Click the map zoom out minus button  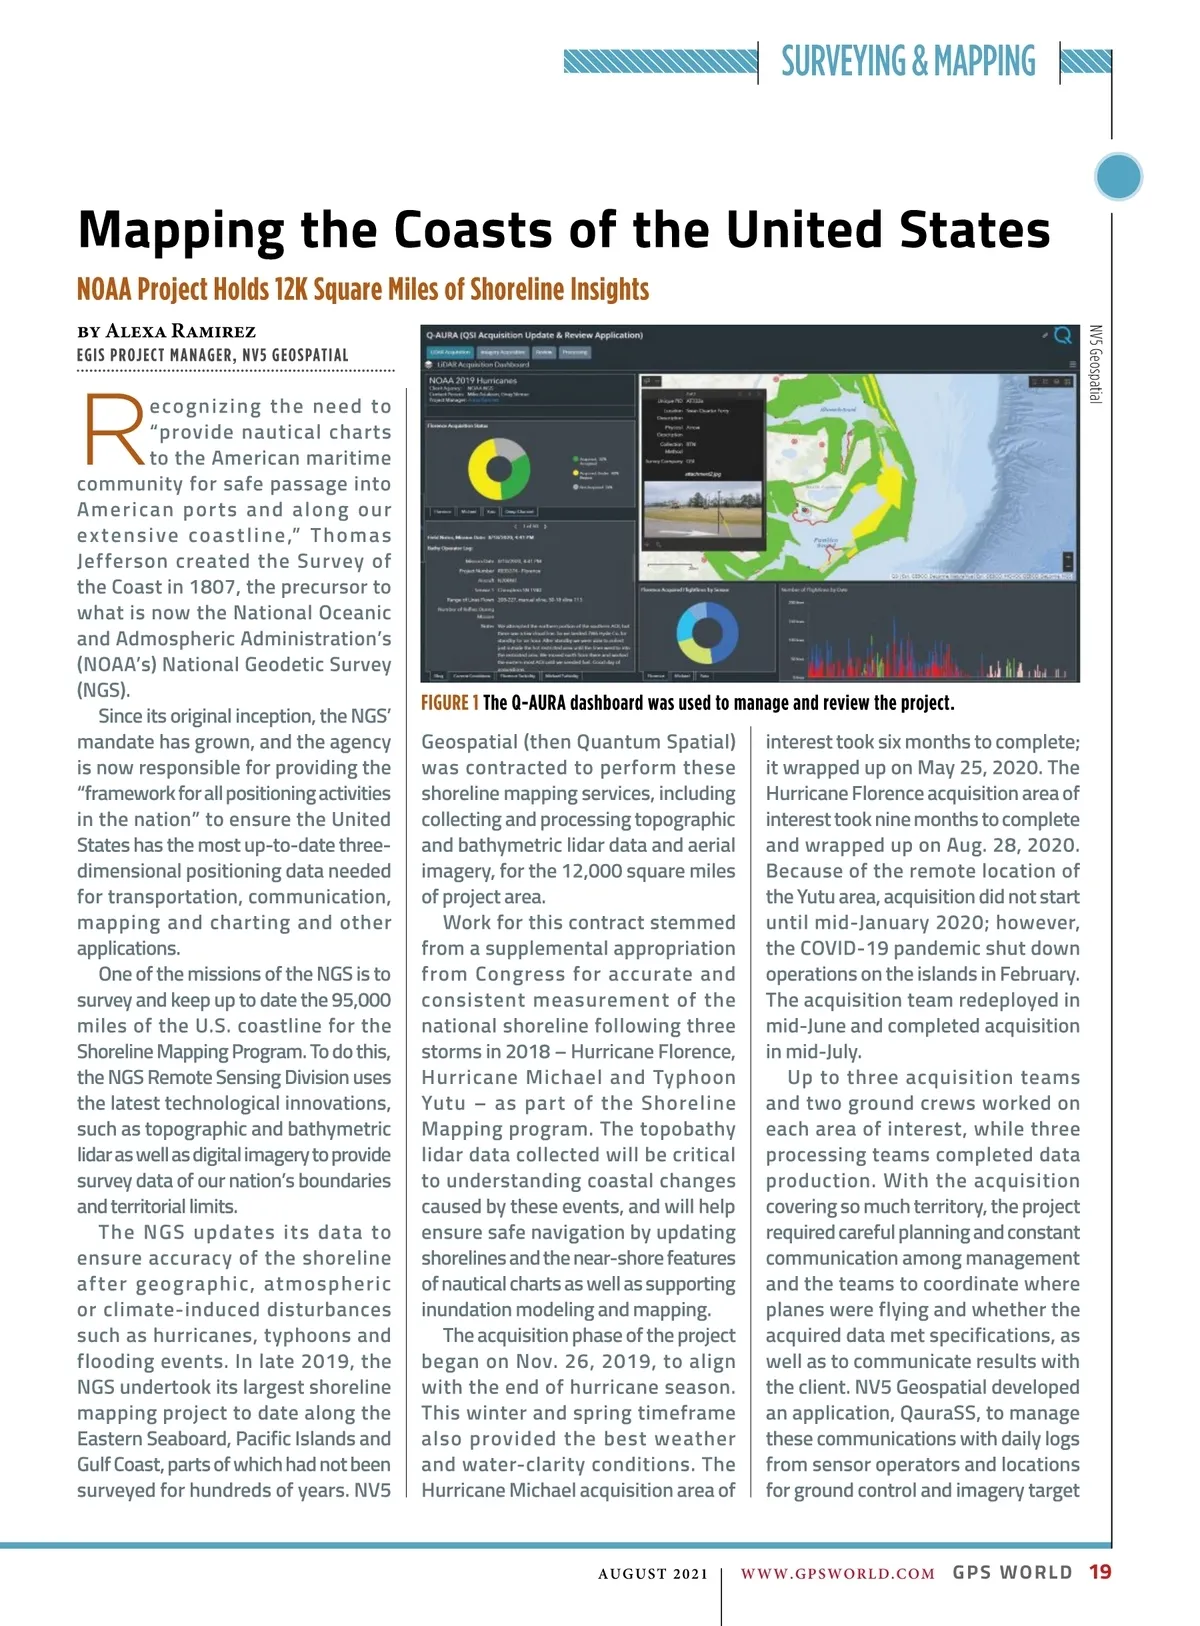pyautogui.click(x=1067, y=567)
